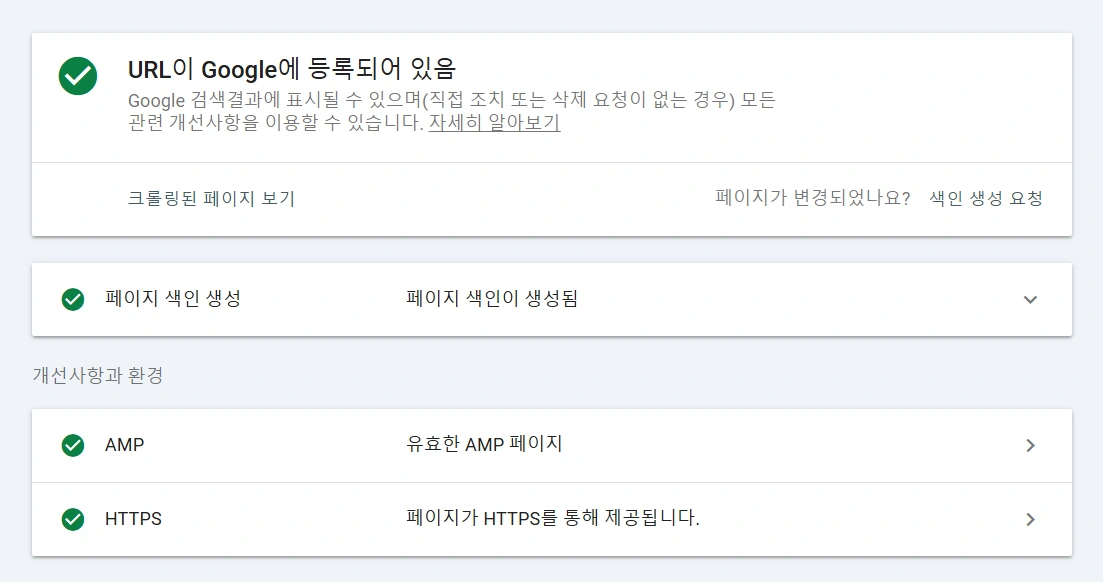1103x582 pixels.
Task: Click the large green check icon beside the URL status title
Action: [78, 76]
